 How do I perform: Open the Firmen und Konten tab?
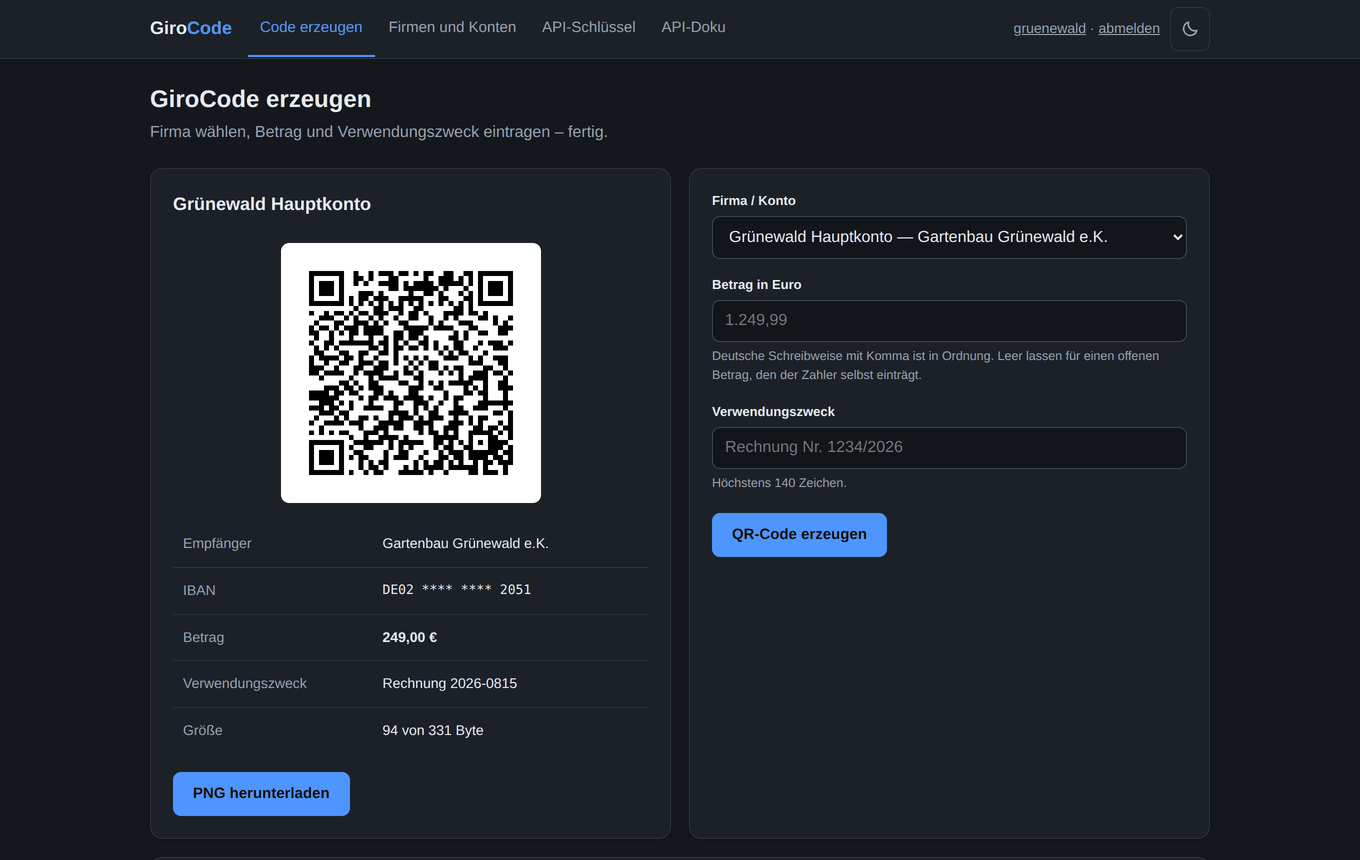coord(452,28)
